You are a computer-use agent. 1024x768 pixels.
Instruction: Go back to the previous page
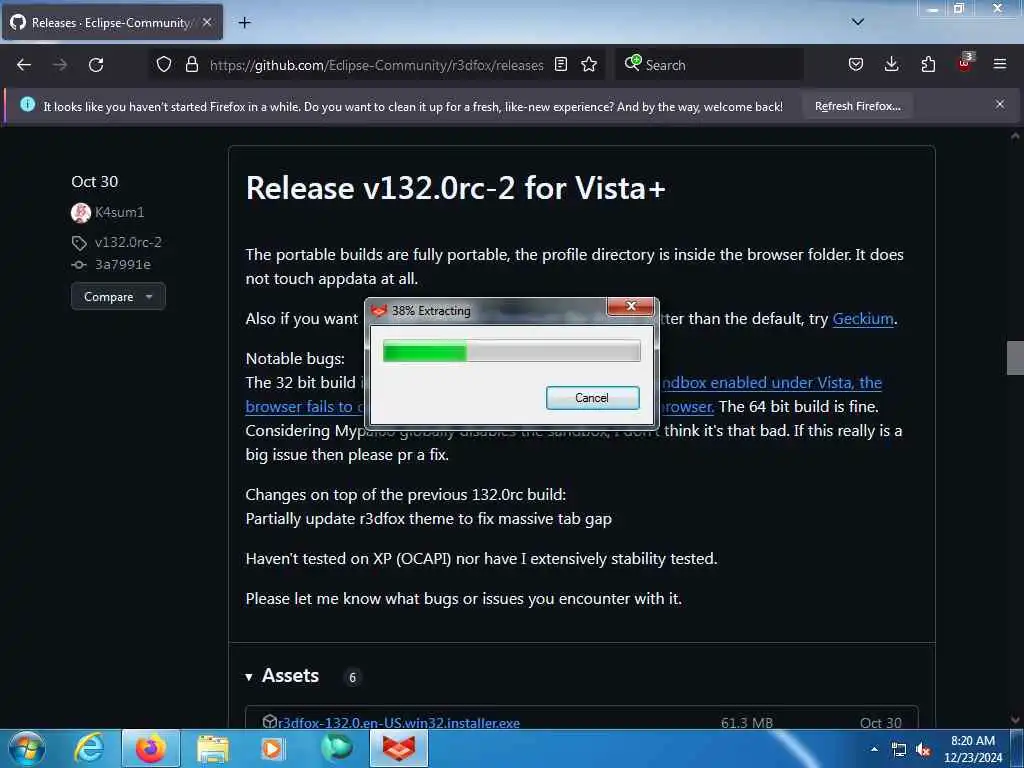click(x=24, y=65)
